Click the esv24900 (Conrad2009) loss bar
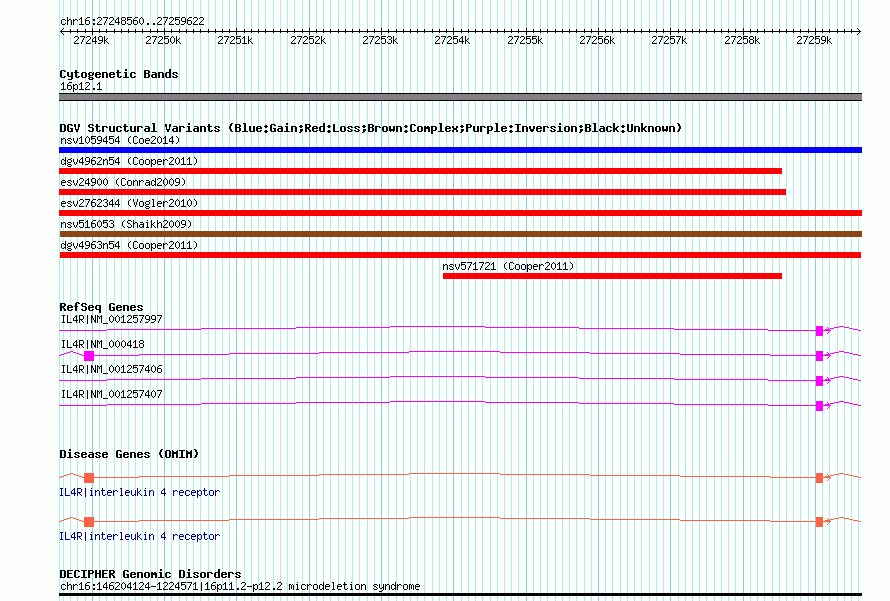 422,192
